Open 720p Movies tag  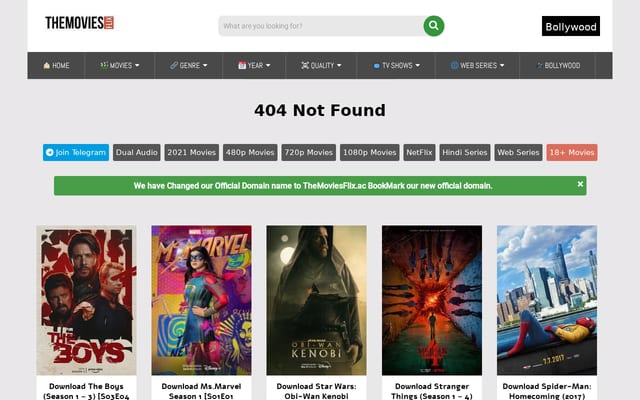(x=309, y=152)
